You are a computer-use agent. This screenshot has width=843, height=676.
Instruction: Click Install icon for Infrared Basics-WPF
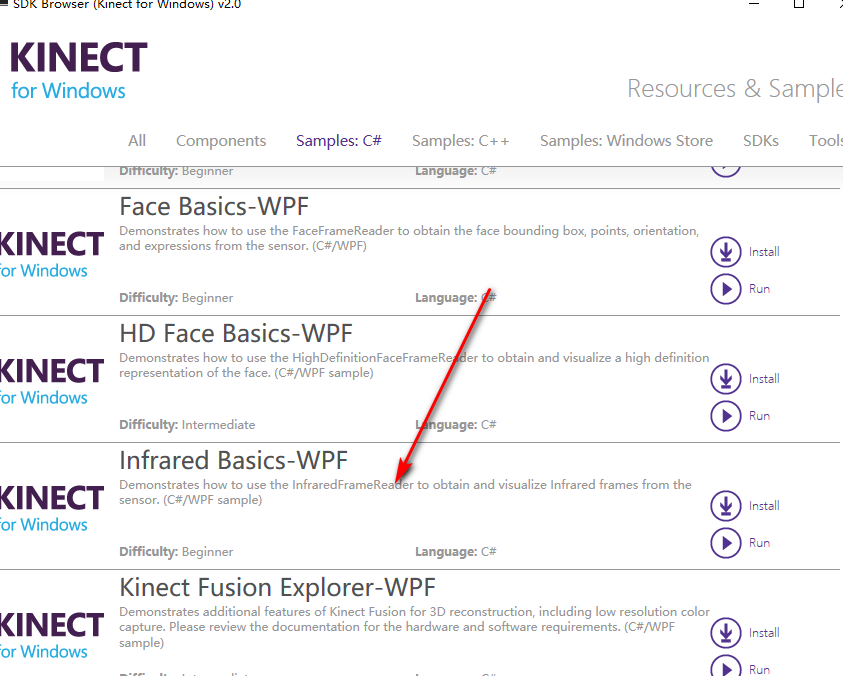(726, 506)
